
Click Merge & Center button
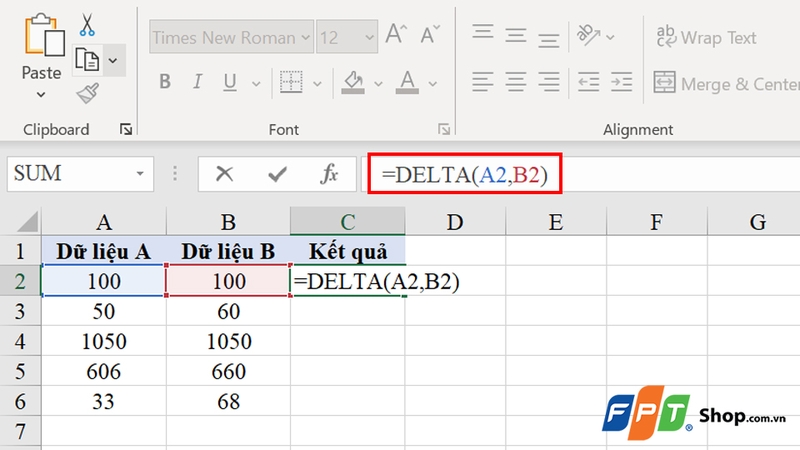[727, 83]
